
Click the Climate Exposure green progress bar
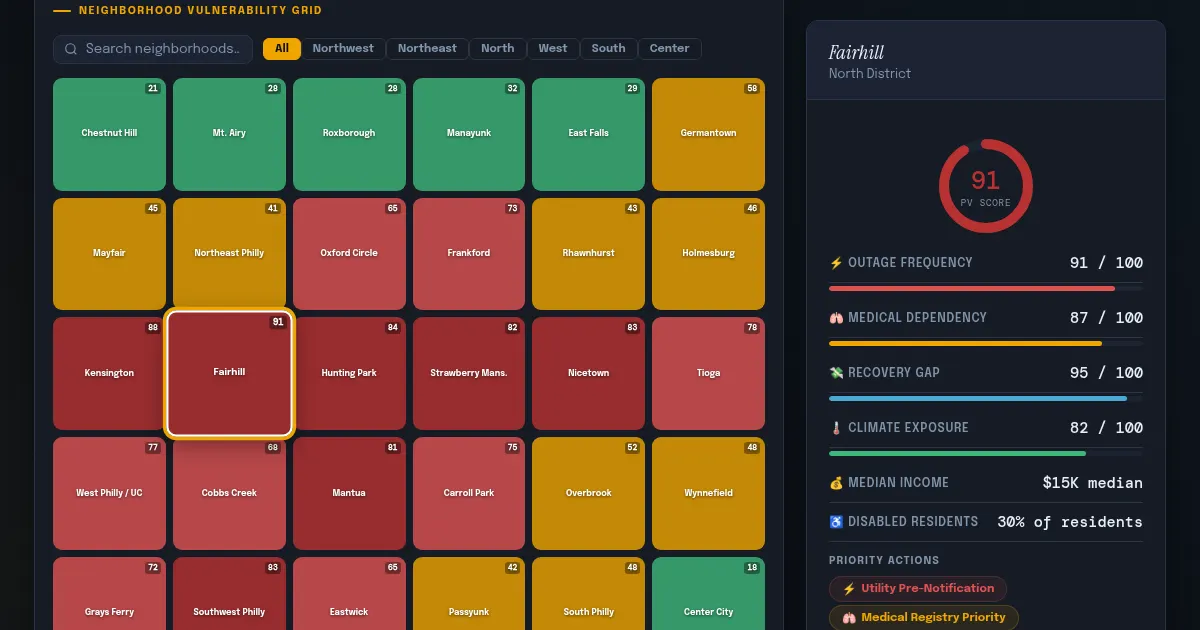click(x=958, y=453)
